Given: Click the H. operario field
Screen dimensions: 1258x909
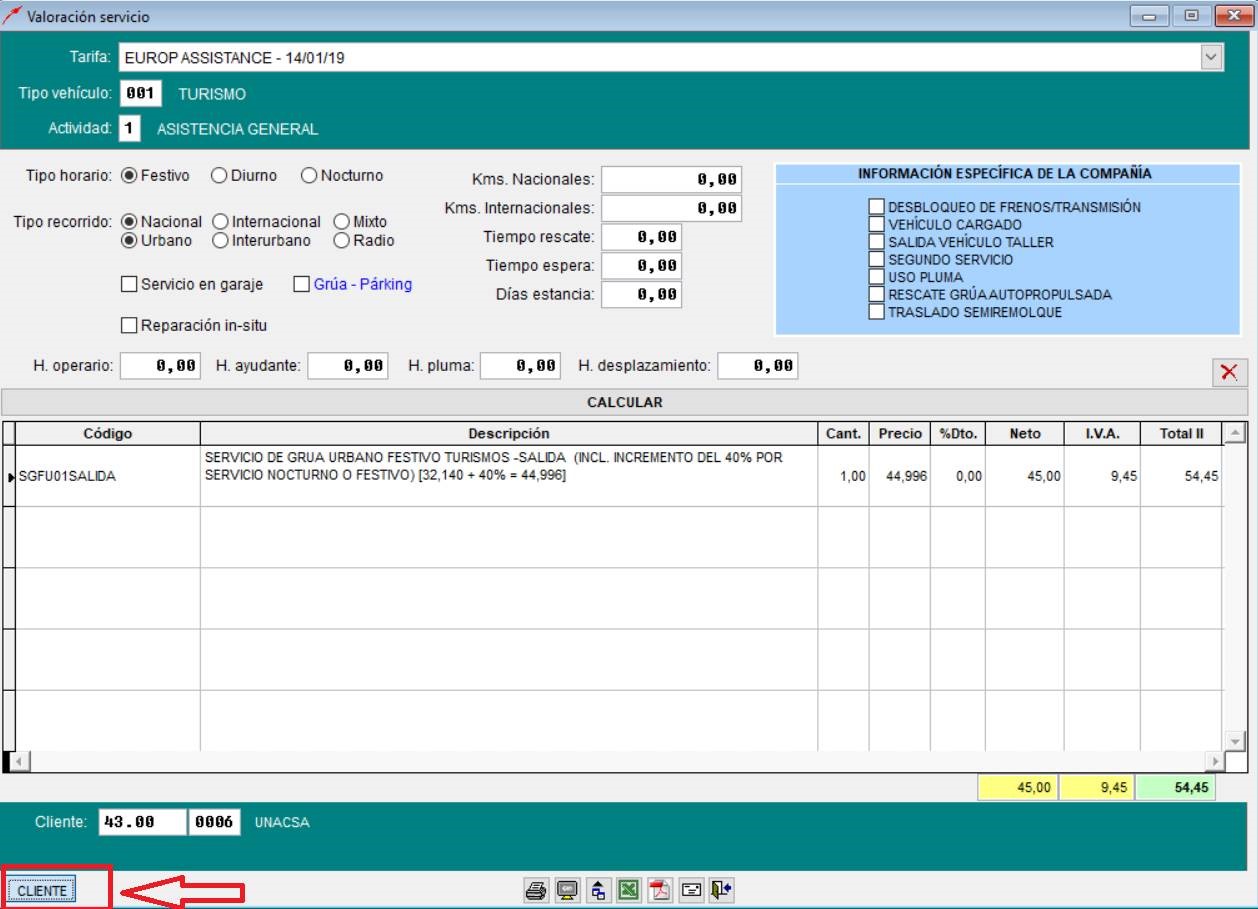Looking at the screenshot, I should tap(161, 366).
